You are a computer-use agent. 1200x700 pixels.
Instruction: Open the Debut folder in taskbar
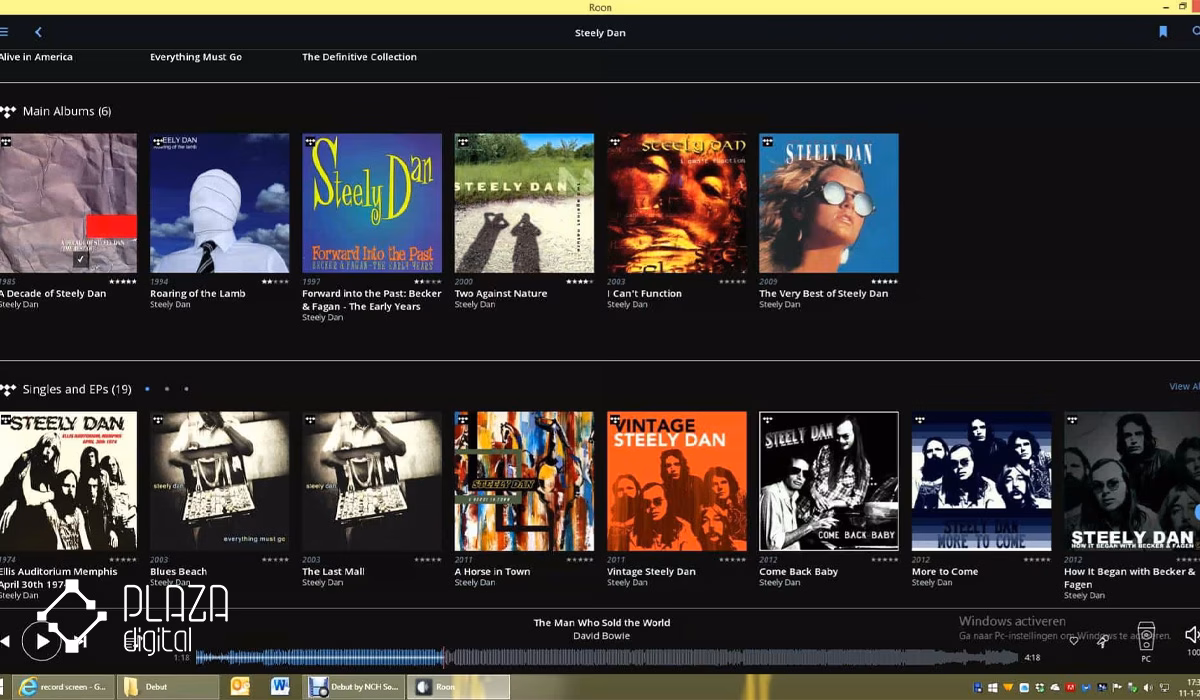(x=168, y=687)
